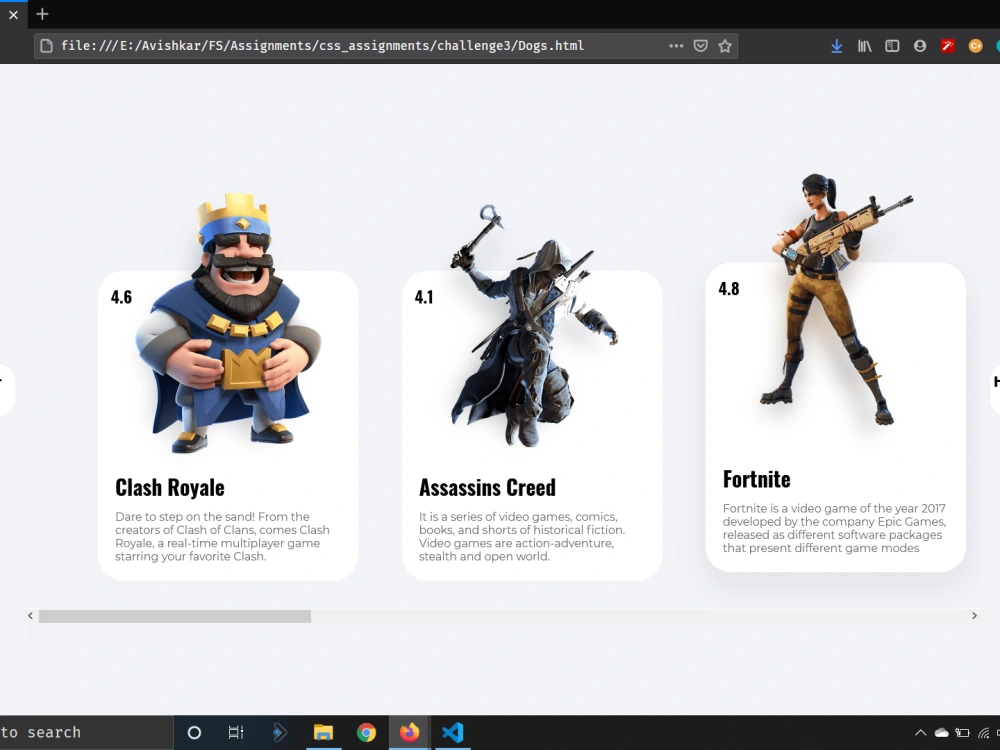
Task: Click the Fortnite description text
Action: 834,528
